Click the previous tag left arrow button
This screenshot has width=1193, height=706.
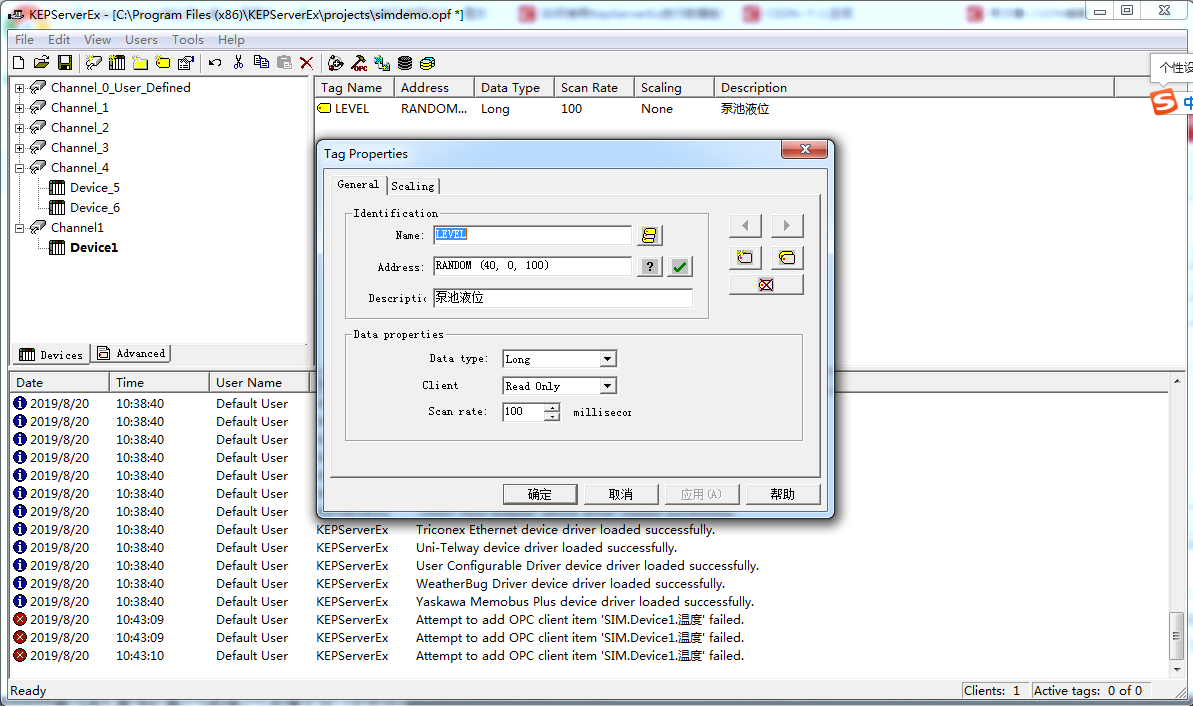[745, 225]
